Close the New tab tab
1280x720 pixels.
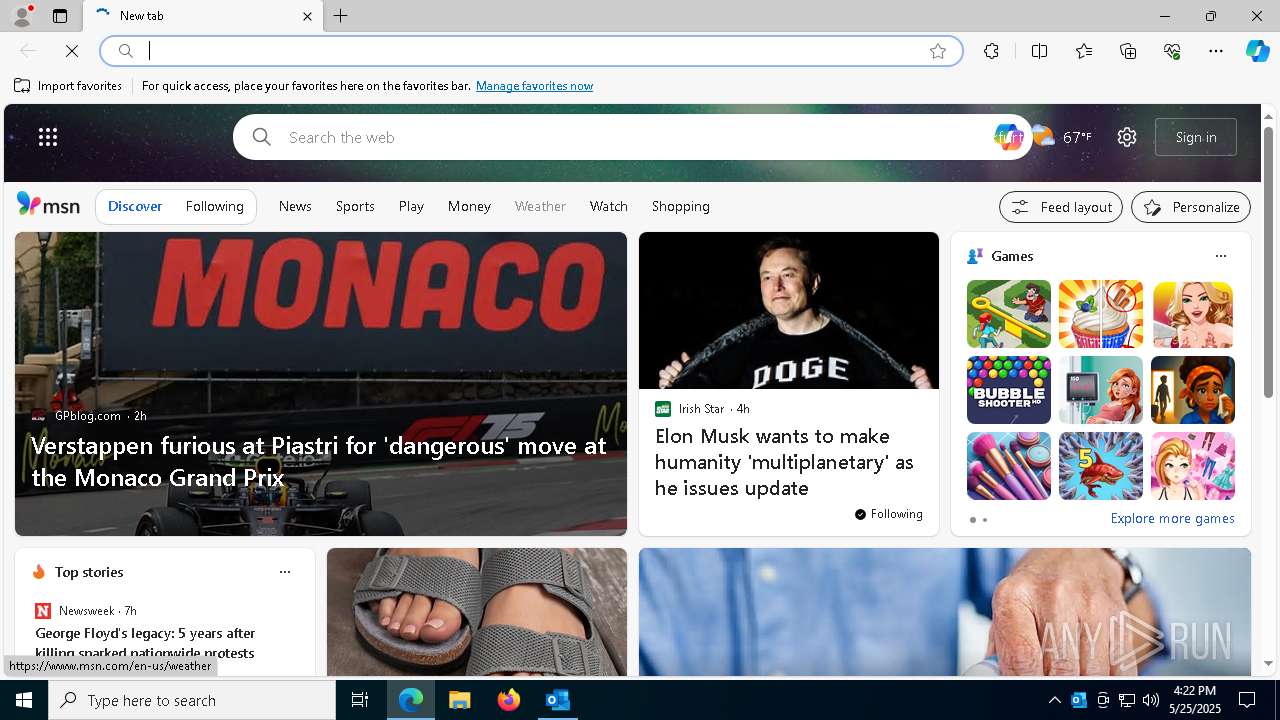(x=307, y=16)
